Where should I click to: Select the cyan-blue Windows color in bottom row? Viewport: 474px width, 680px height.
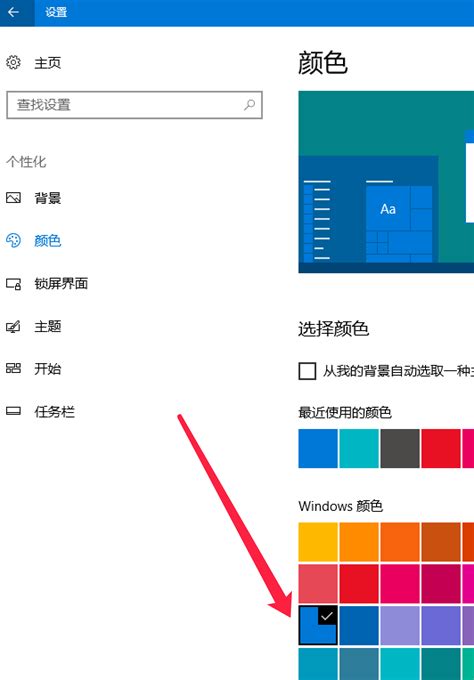point(318,664)
